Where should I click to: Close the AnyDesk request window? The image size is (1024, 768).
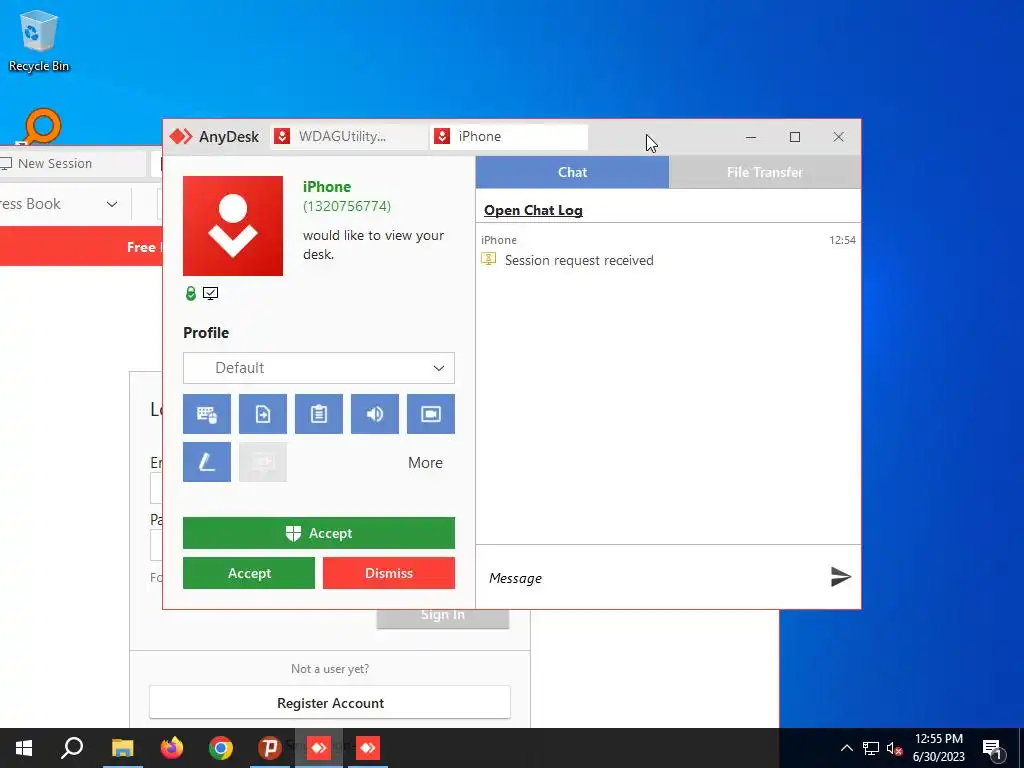[839, 136]
